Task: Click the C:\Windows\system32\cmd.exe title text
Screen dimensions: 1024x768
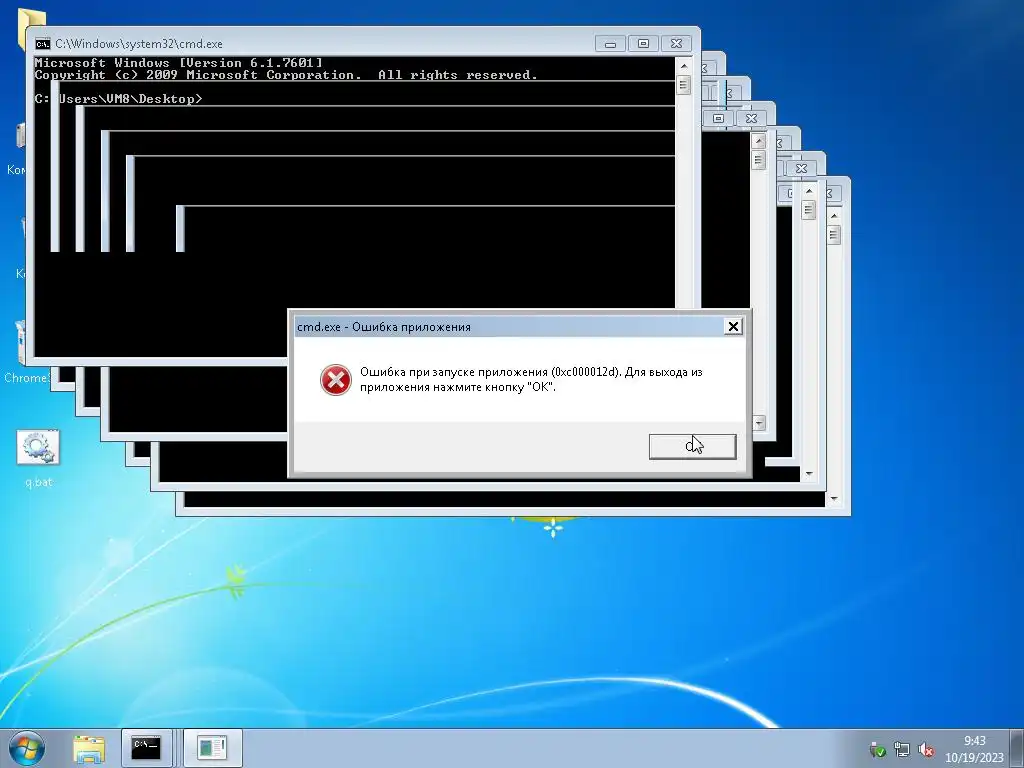Action: [x=138, y=44]
